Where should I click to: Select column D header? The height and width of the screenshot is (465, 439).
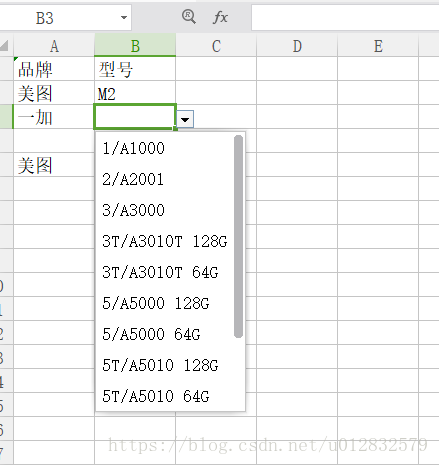297,46
